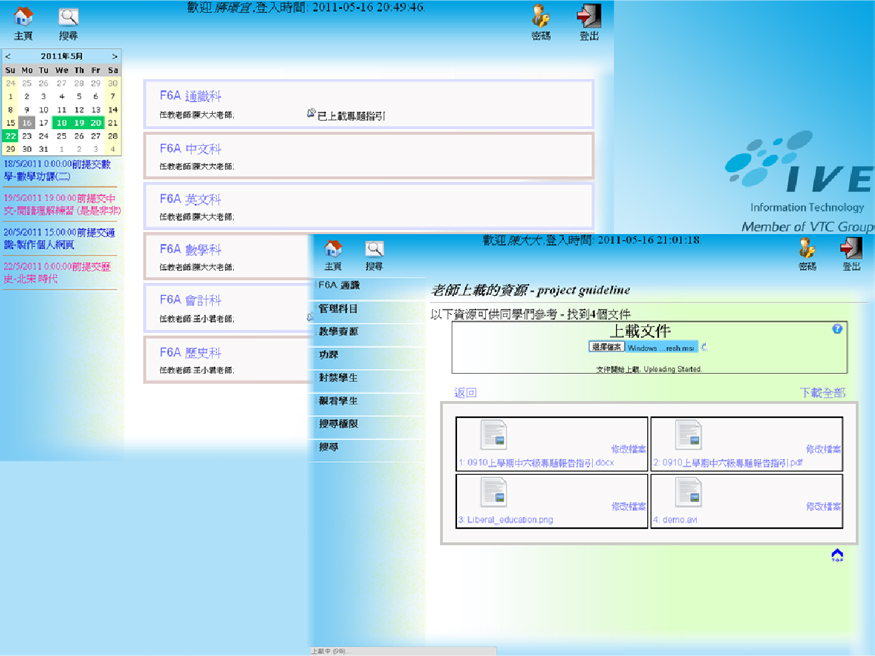
Task: Open the F6A 中文科 course link
Action: (x=190, y=150)
